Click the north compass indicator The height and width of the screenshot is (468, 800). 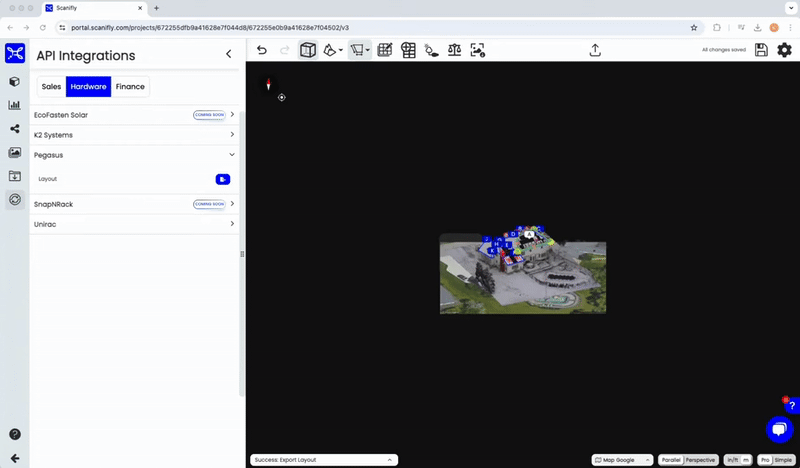tap(268, 85)
